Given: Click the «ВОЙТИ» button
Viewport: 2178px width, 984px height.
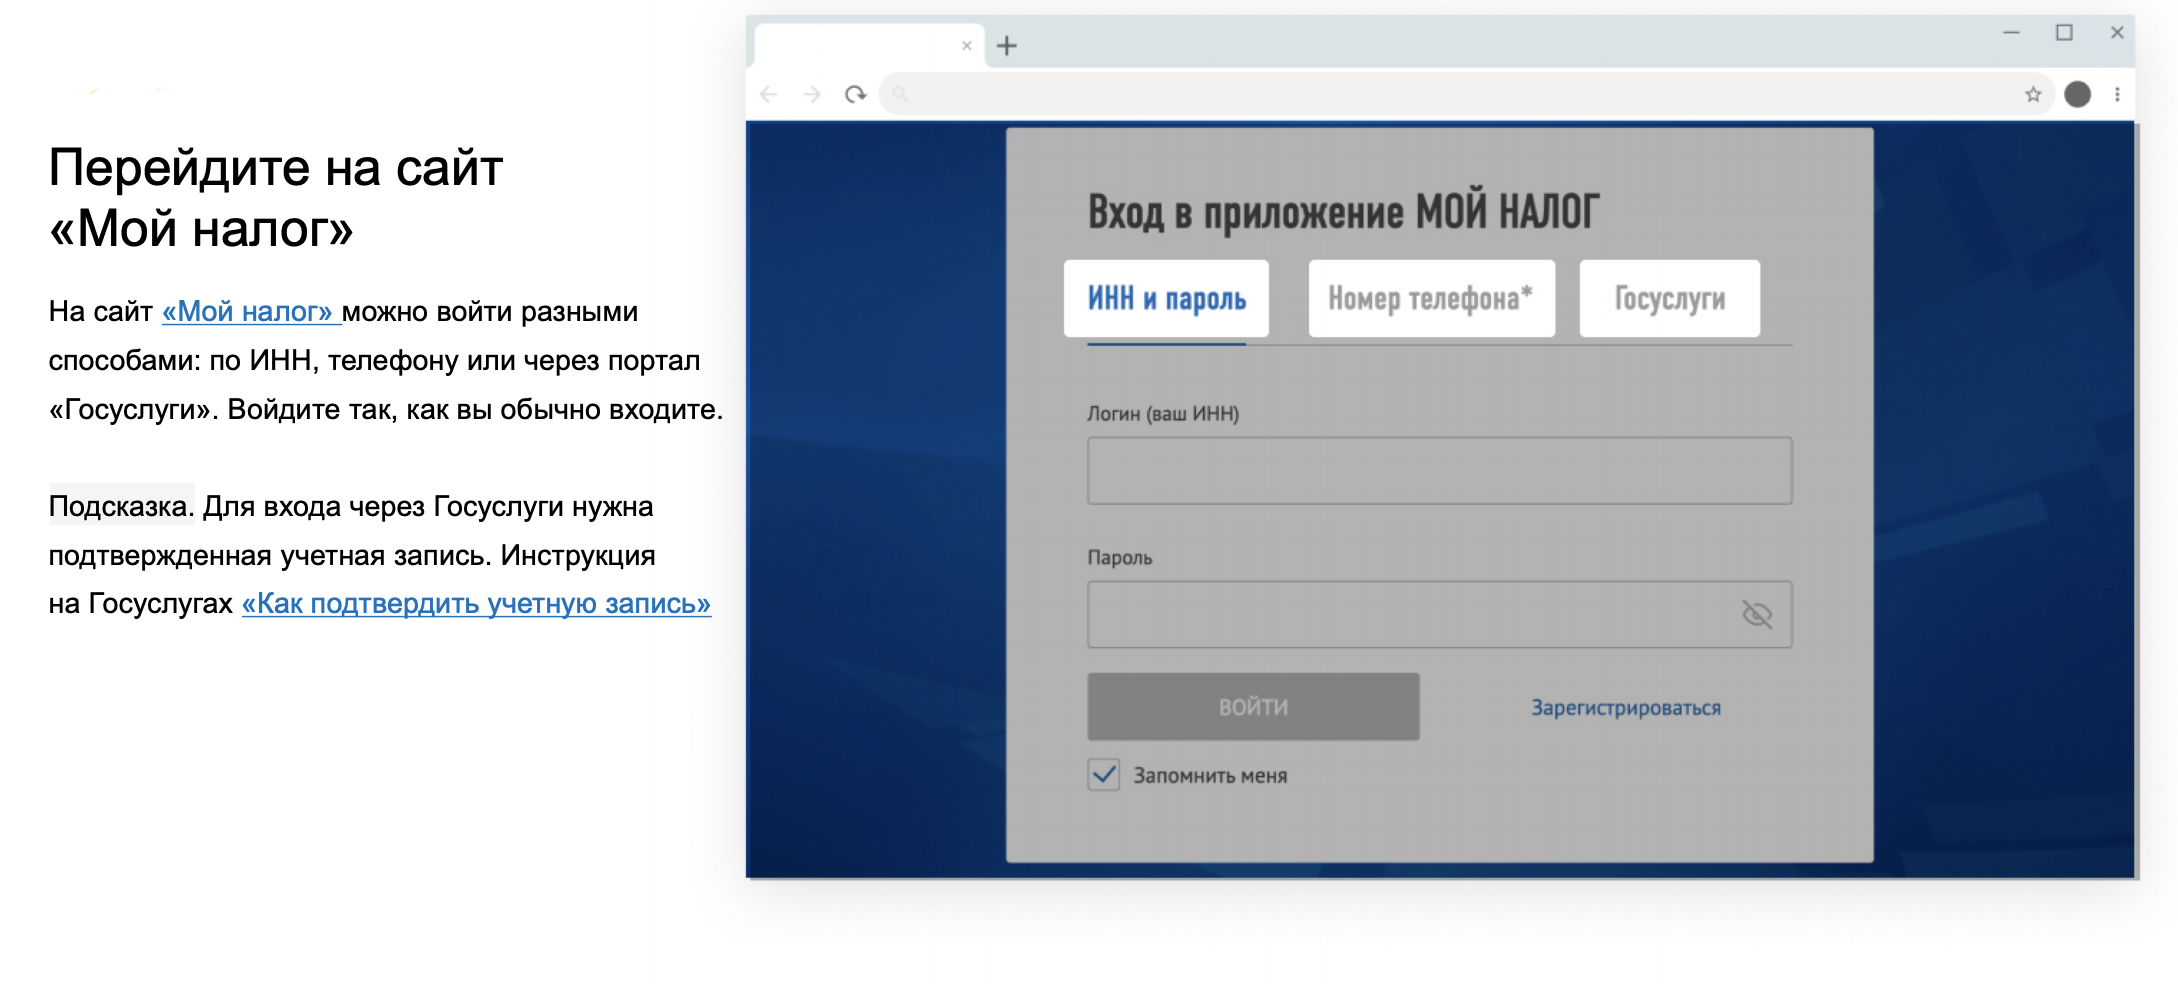Looking at the screenshot, I should [x=1253, y=707].
